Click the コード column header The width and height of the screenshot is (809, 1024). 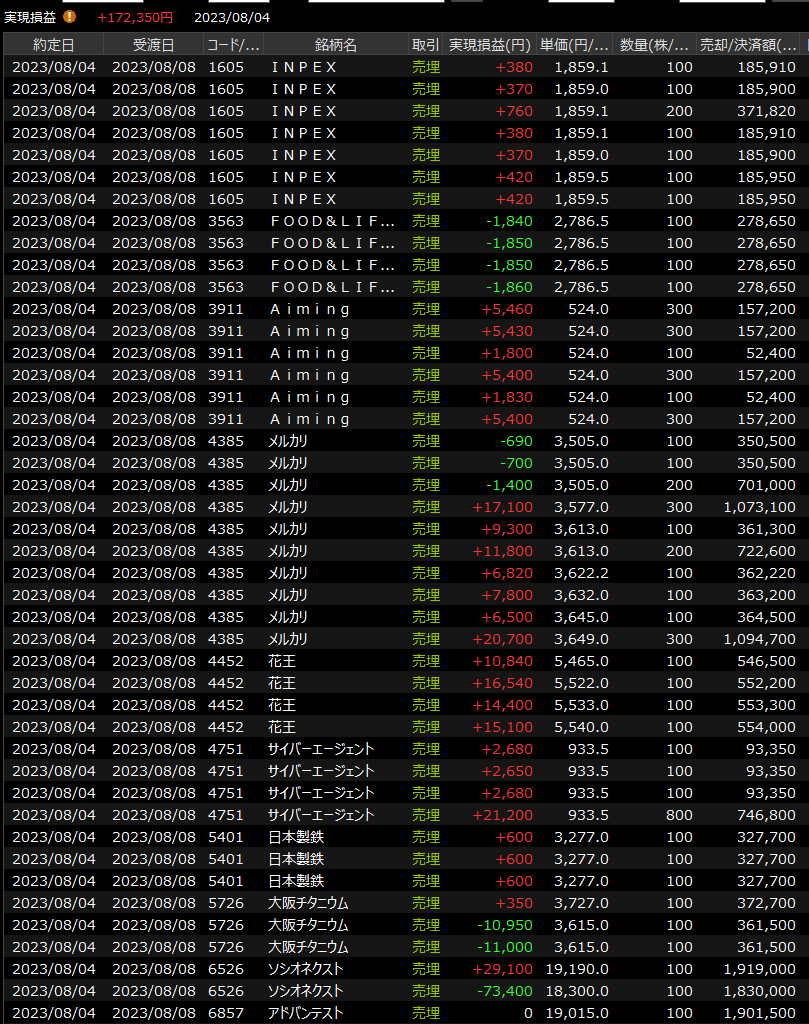[233, 45]
